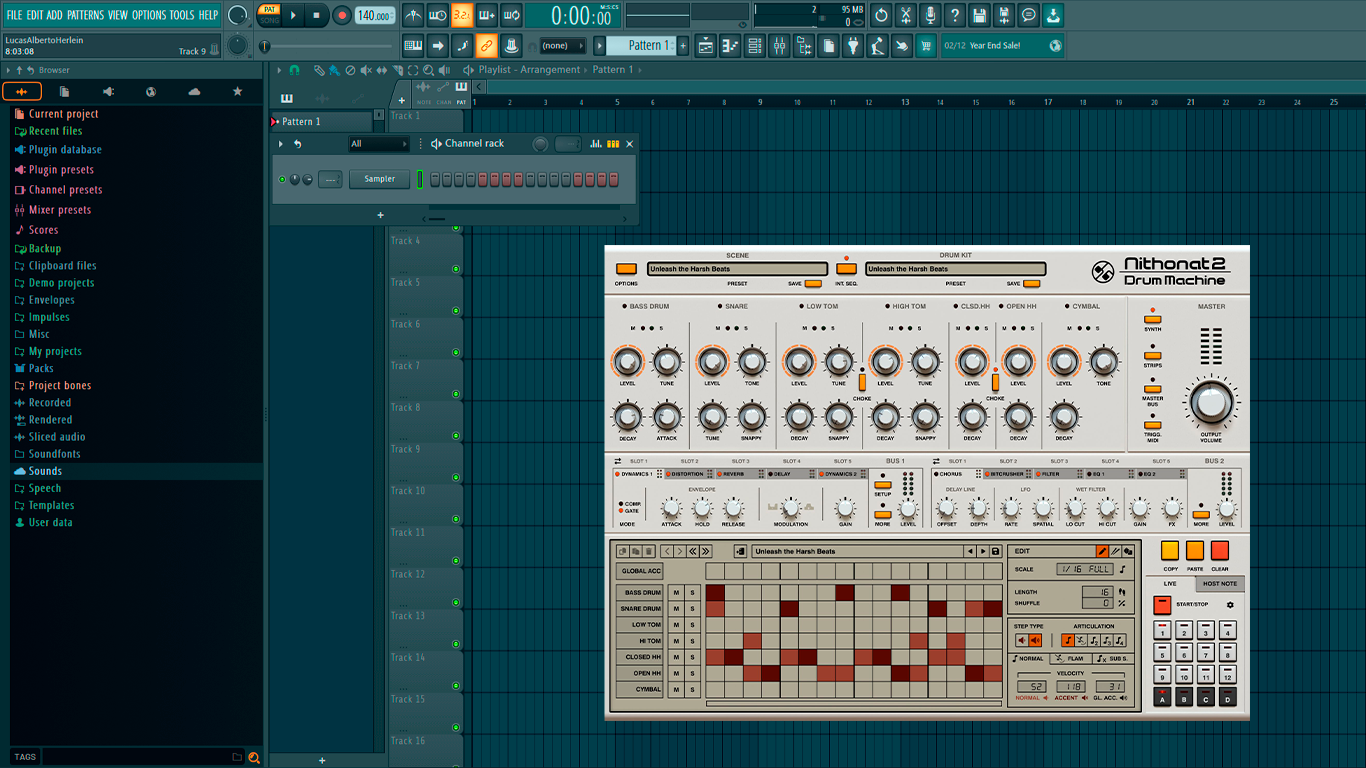The width and height of the screenshot is (1366, 768).
Task: Solo the SNARE DRUM row with S
Action: coord(692,609)
